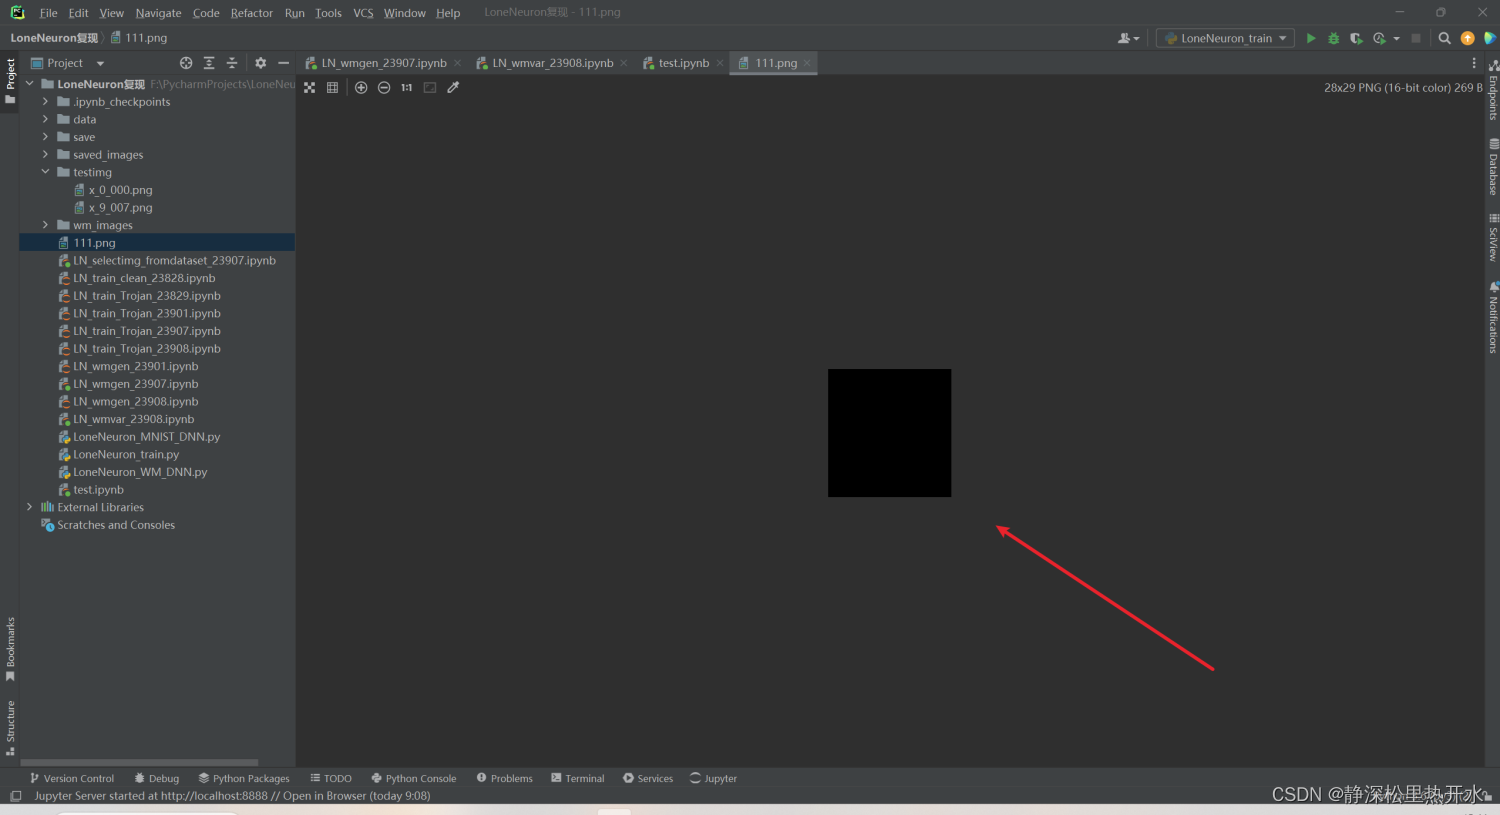This screenshot has height=815, width=1500.
Task: Toggle the Project side tab
Action: pos(10,82)
